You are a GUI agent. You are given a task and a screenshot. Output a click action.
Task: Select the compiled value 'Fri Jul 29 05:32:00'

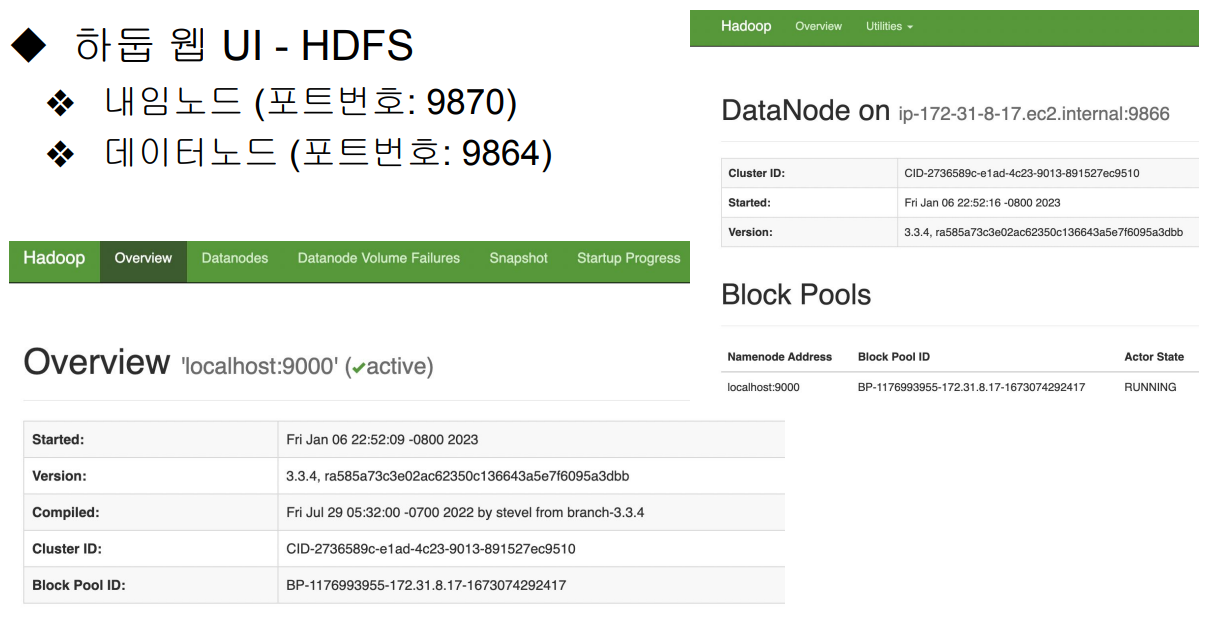coord(465,512)
